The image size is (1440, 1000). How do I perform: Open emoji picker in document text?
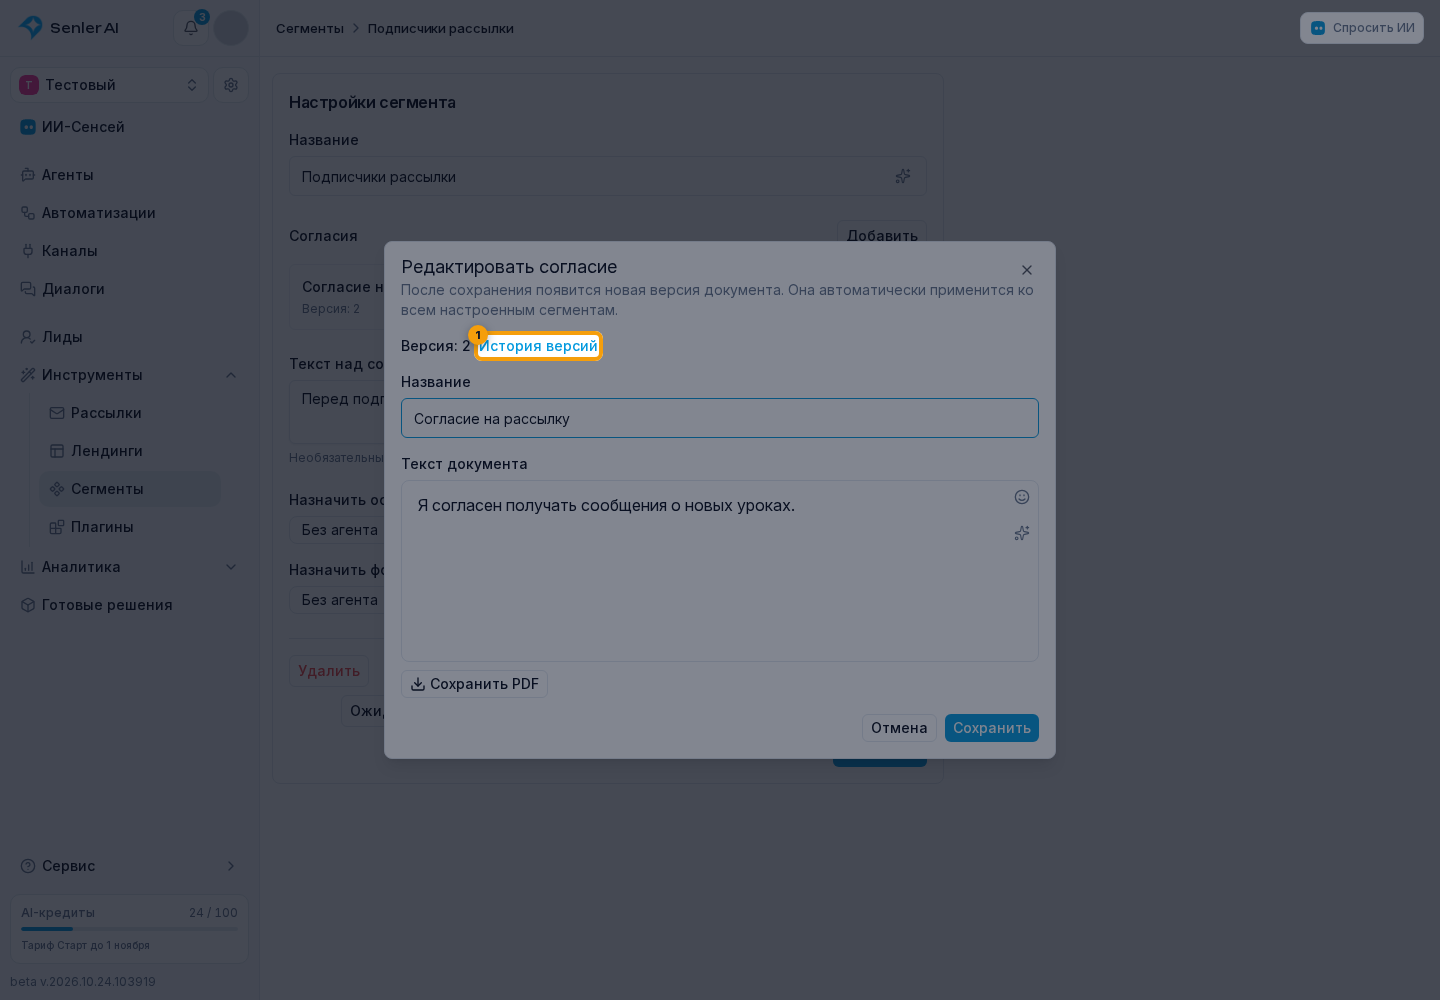[1022, 497]
